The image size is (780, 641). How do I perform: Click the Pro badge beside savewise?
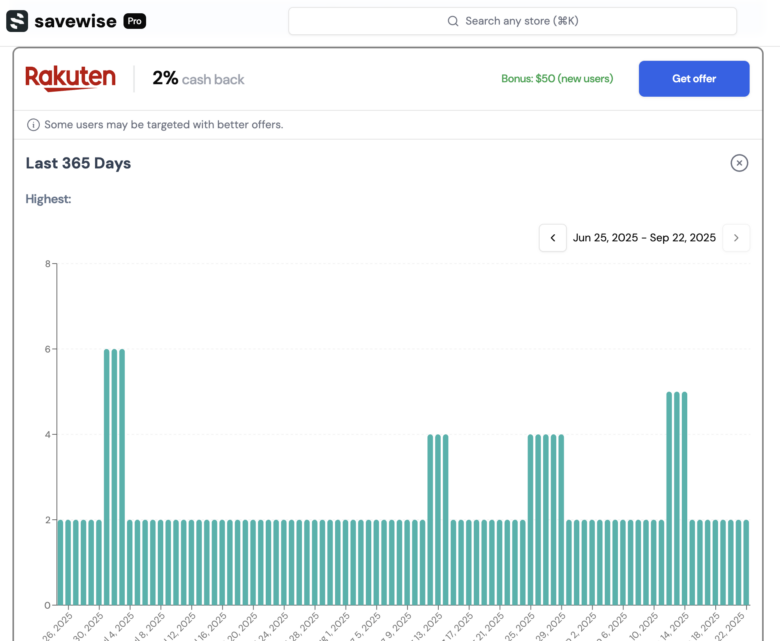click(x=135, y=21)
